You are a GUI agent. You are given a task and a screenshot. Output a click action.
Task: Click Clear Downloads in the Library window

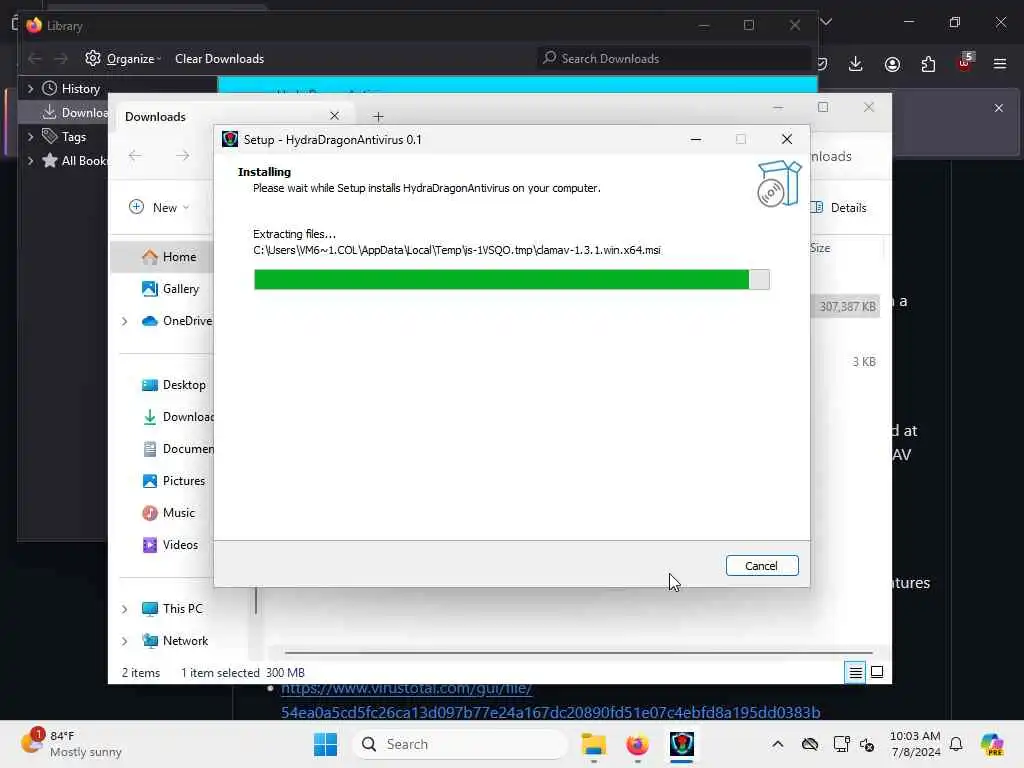(219, 59)
